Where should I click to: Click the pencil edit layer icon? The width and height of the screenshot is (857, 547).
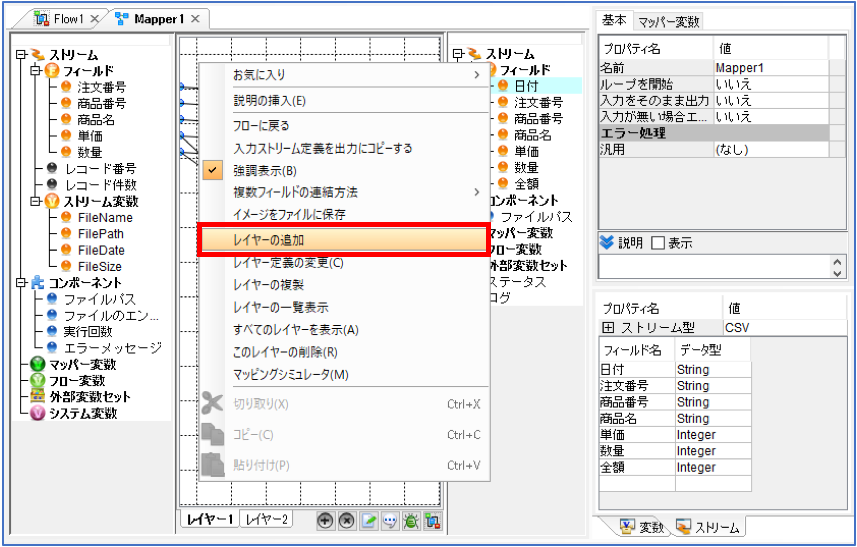(x=368, y=521)
